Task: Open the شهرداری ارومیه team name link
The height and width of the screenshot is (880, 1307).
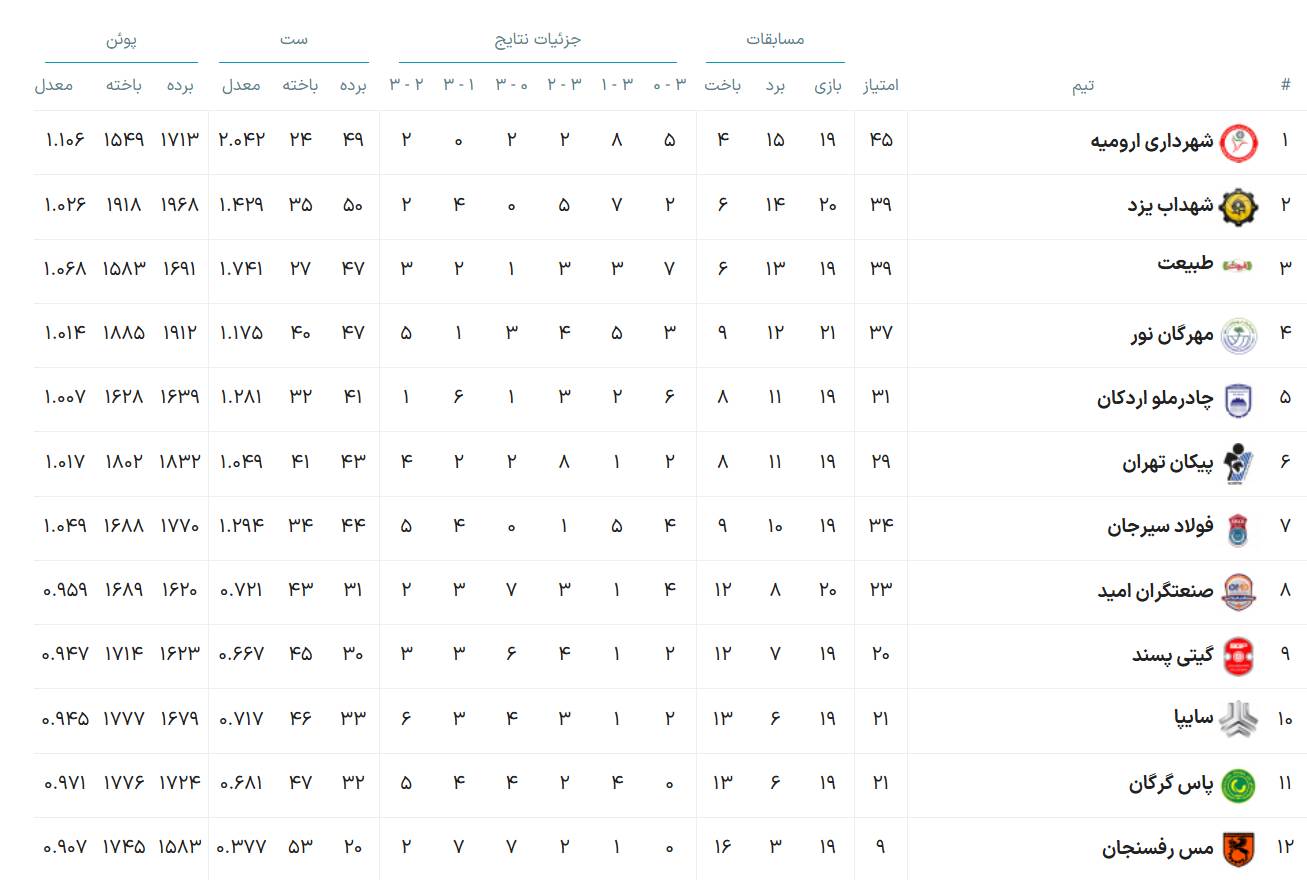Action: click(x=1152, y=141)
